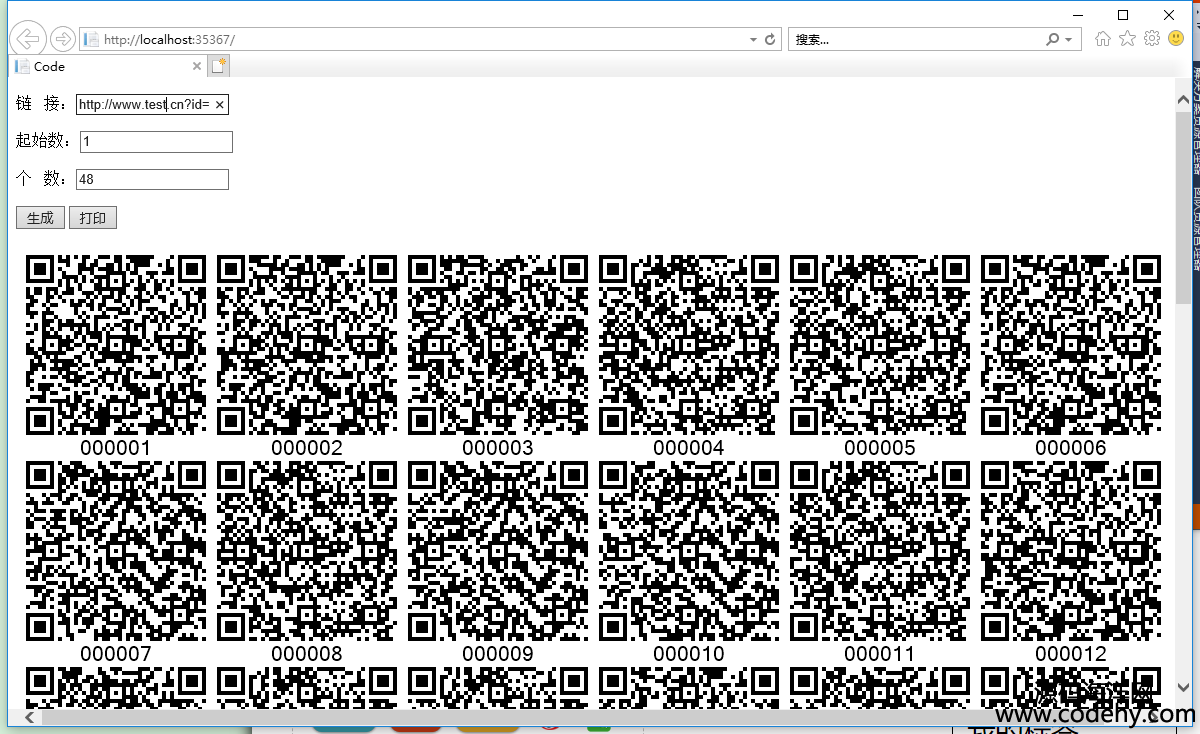Click QR code labeled 000010
The height and width of the screenshot is (734, 1200).
688,551
